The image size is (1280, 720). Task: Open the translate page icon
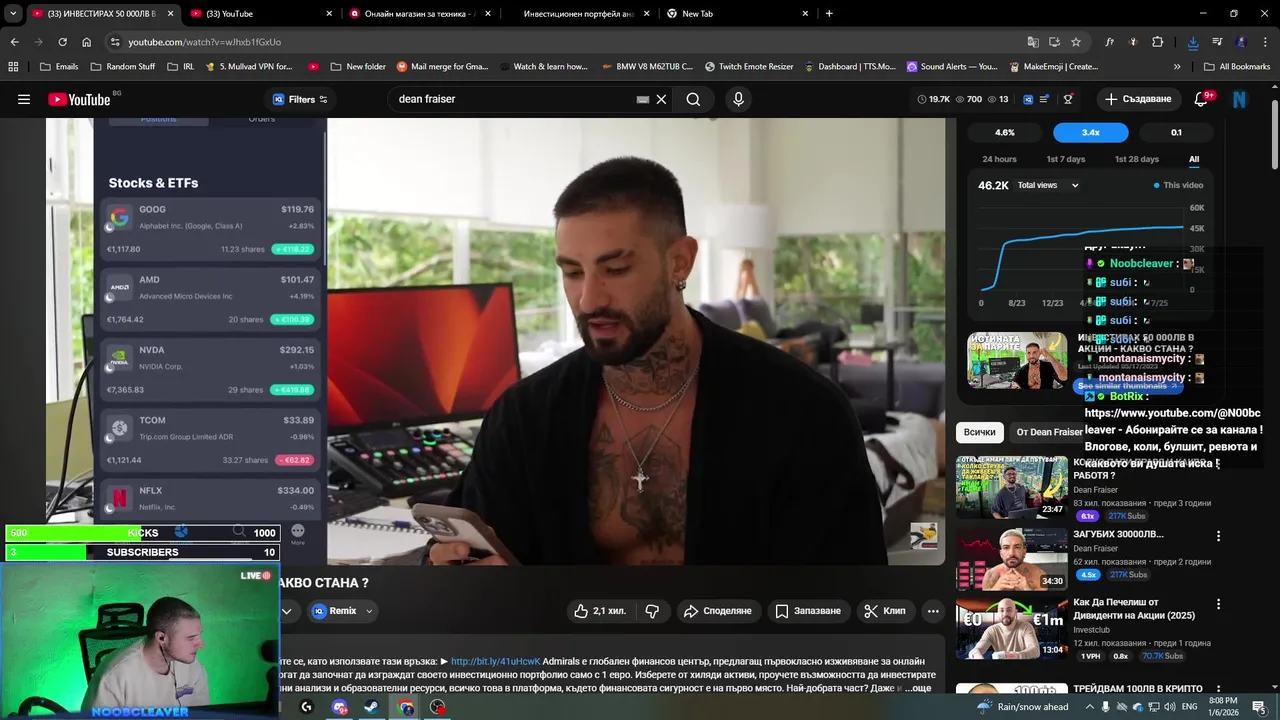[1033, 42]
